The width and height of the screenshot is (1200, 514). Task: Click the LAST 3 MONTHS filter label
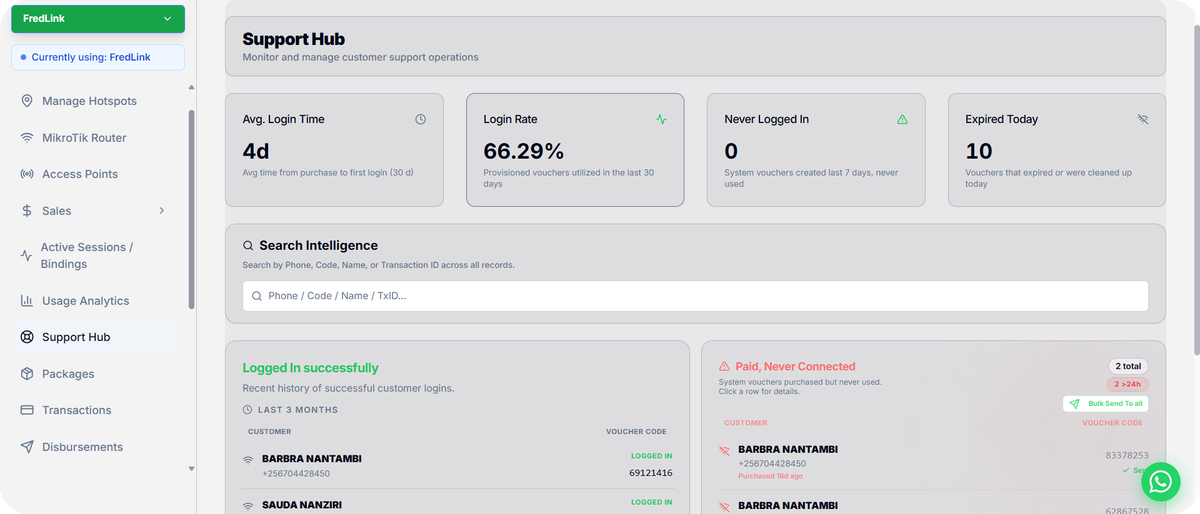point(298,410)
